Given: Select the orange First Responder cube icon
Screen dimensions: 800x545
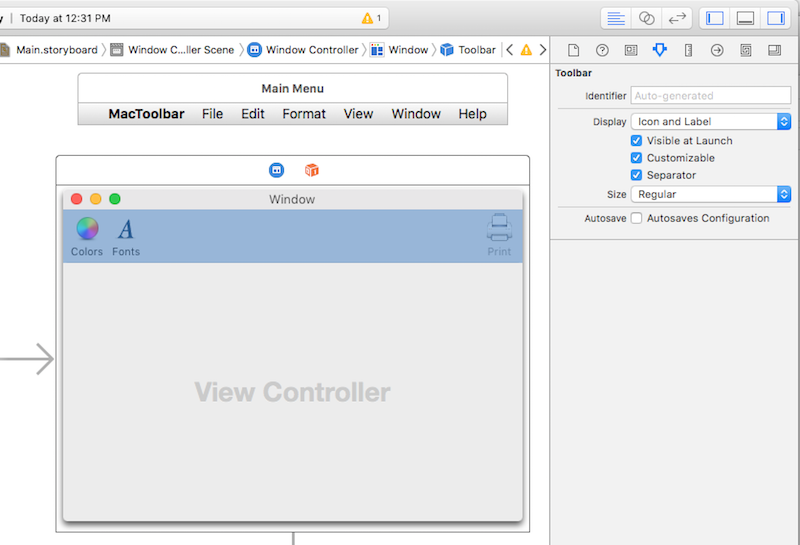Looking at the screenshot, I should click(312, 170).
